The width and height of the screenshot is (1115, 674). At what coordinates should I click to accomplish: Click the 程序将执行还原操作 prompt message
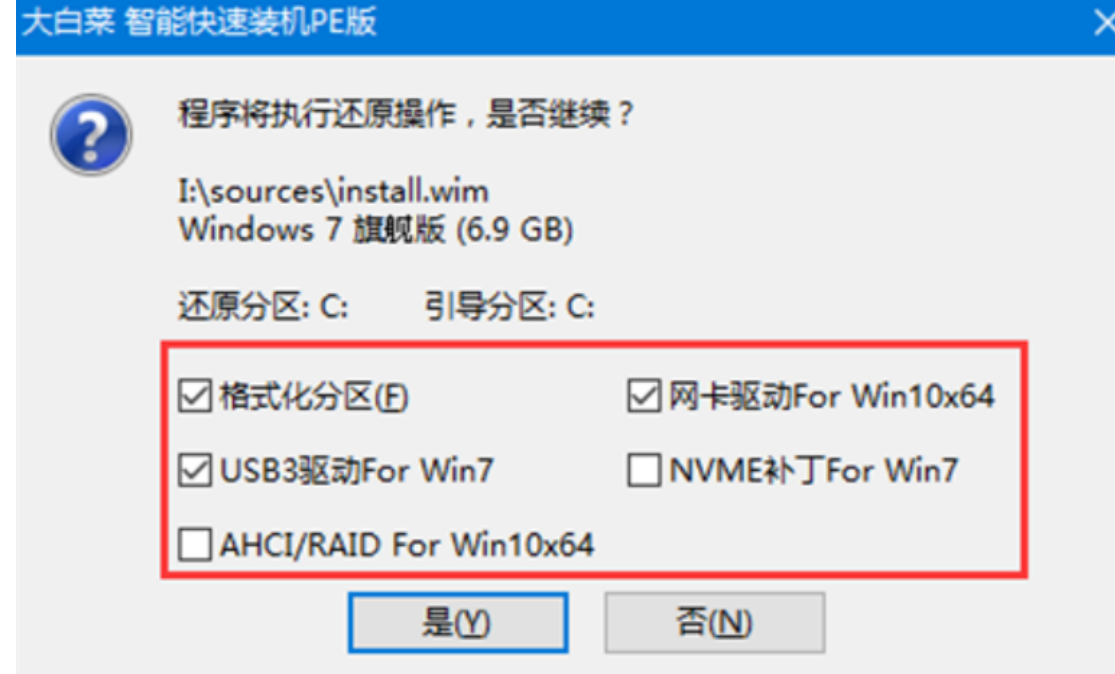point(405,114)
